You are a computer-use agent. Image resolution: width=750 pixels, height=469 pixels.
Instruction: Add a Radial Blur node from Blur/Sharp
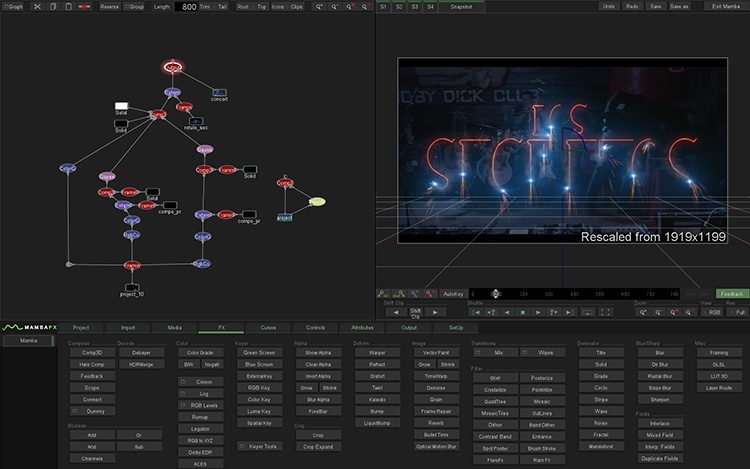point(660,376)
